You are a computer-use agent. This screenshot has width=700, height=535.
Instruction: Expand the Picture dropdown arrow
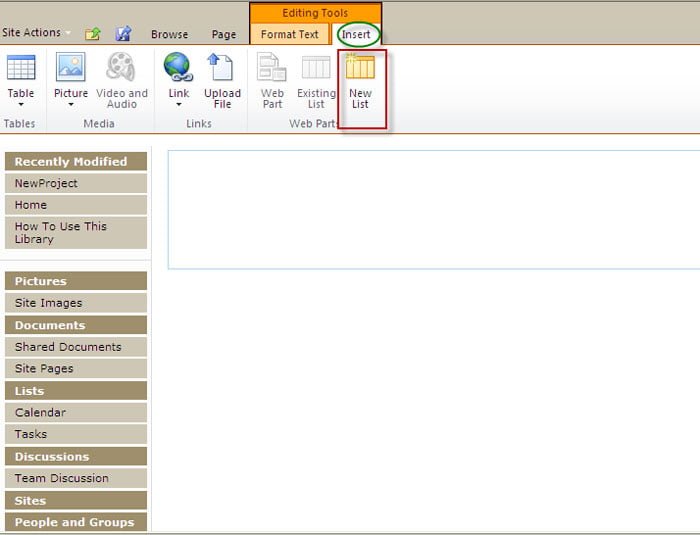point(71,104)
